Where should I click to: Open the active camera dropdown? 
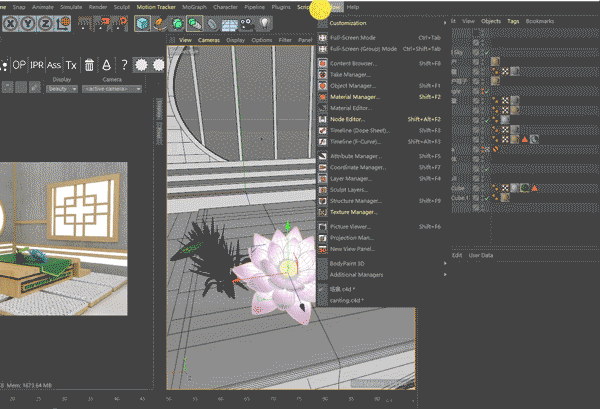pyautogui.click(x=112, y=89)
